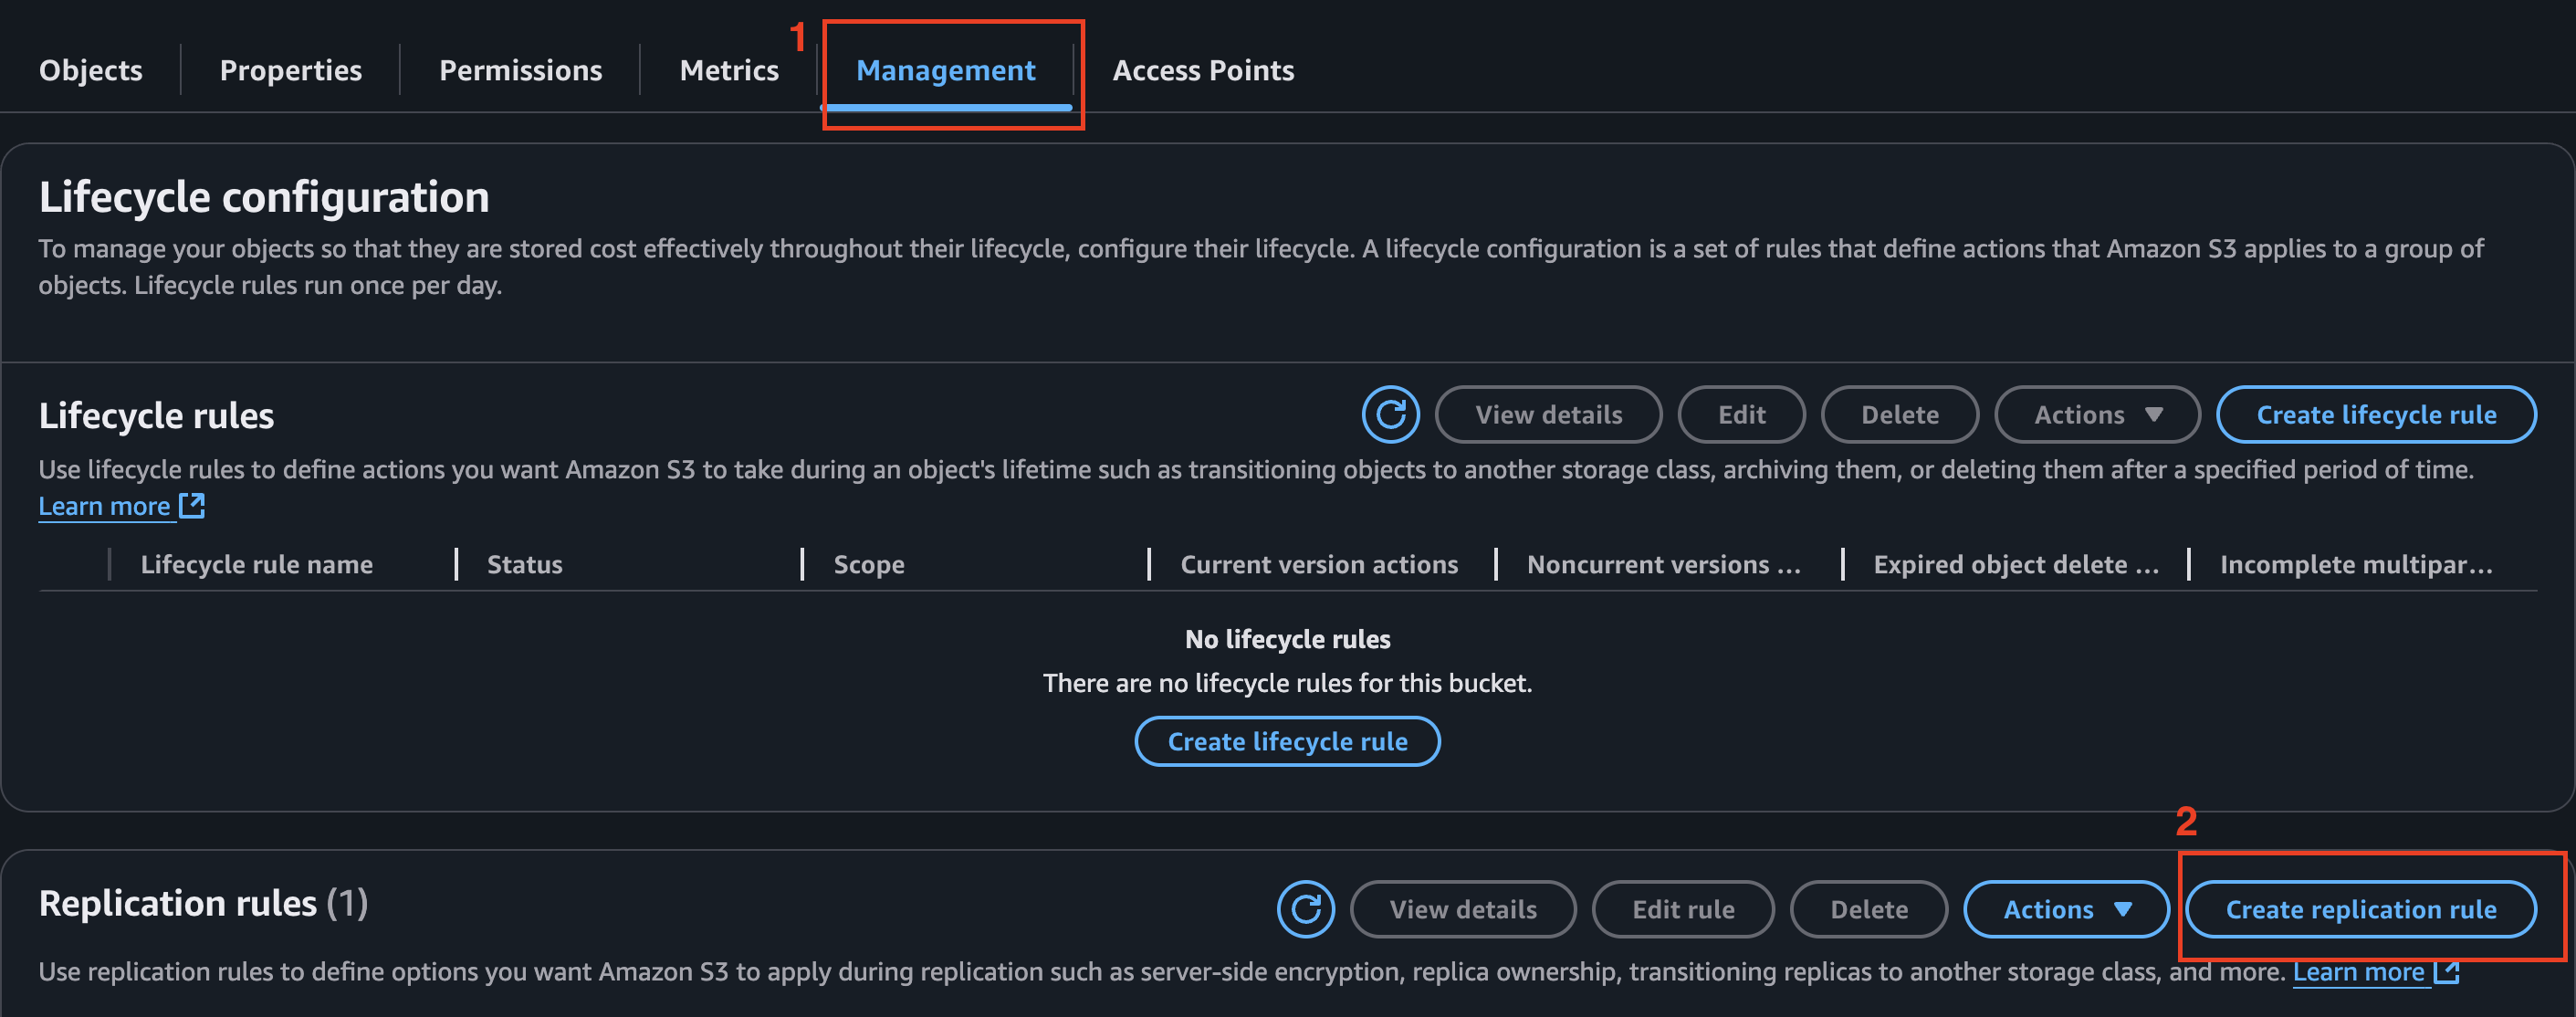Refresh the Replication rules list
2576x1017 pixels.
(x=1305, y=909)
